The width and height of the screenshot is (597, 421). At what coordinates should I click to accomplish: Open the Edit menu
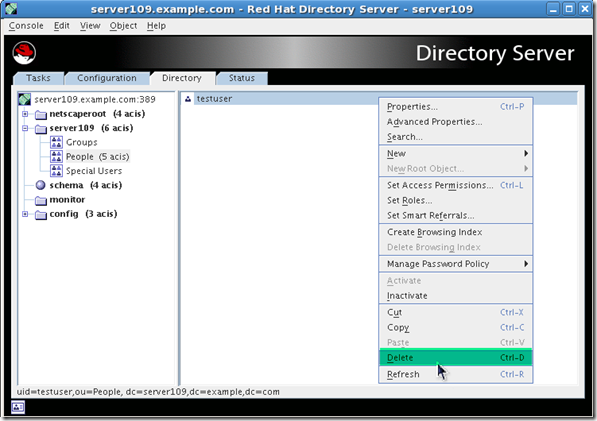tap(61, 26)
